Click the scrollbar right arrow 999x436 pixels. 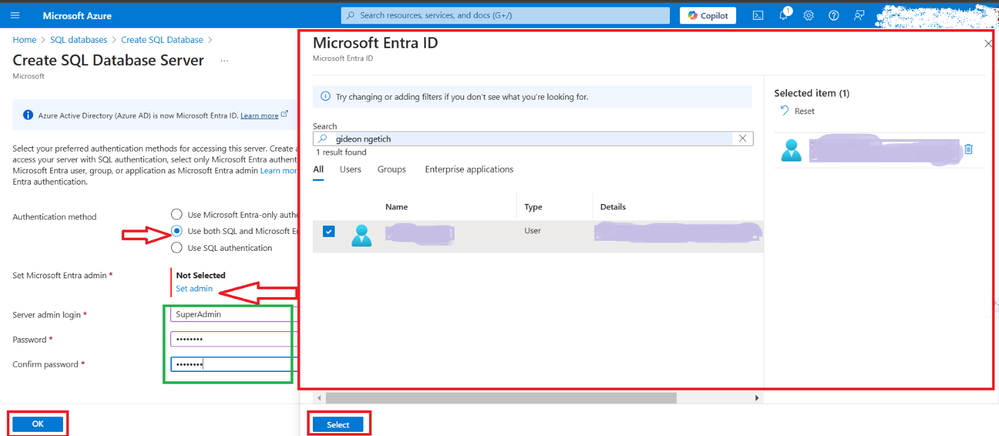click(x=757, y=398)
